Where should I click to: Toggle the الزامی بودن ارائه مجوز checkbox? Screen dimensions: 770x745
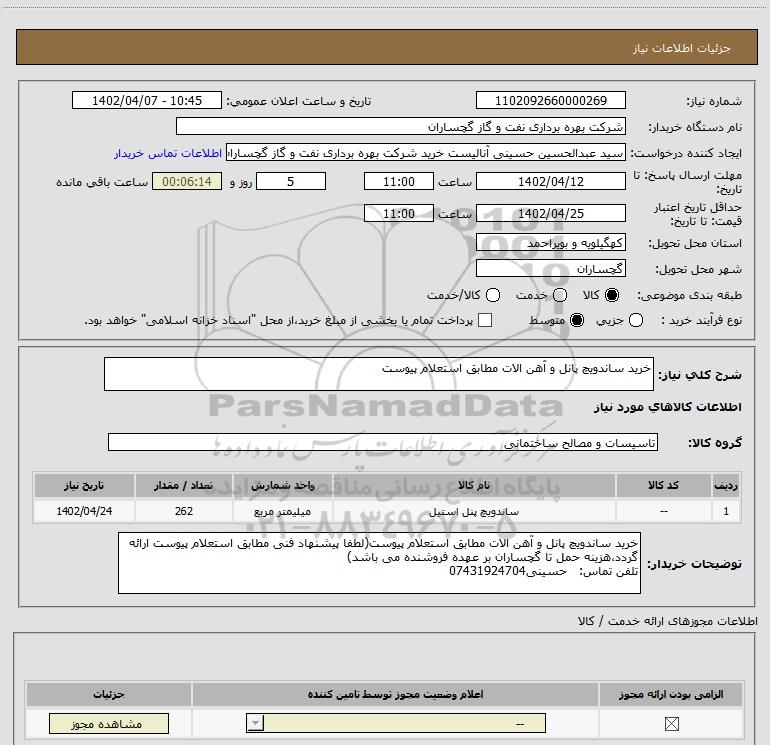pyautogui.click(x=671, y=723)
